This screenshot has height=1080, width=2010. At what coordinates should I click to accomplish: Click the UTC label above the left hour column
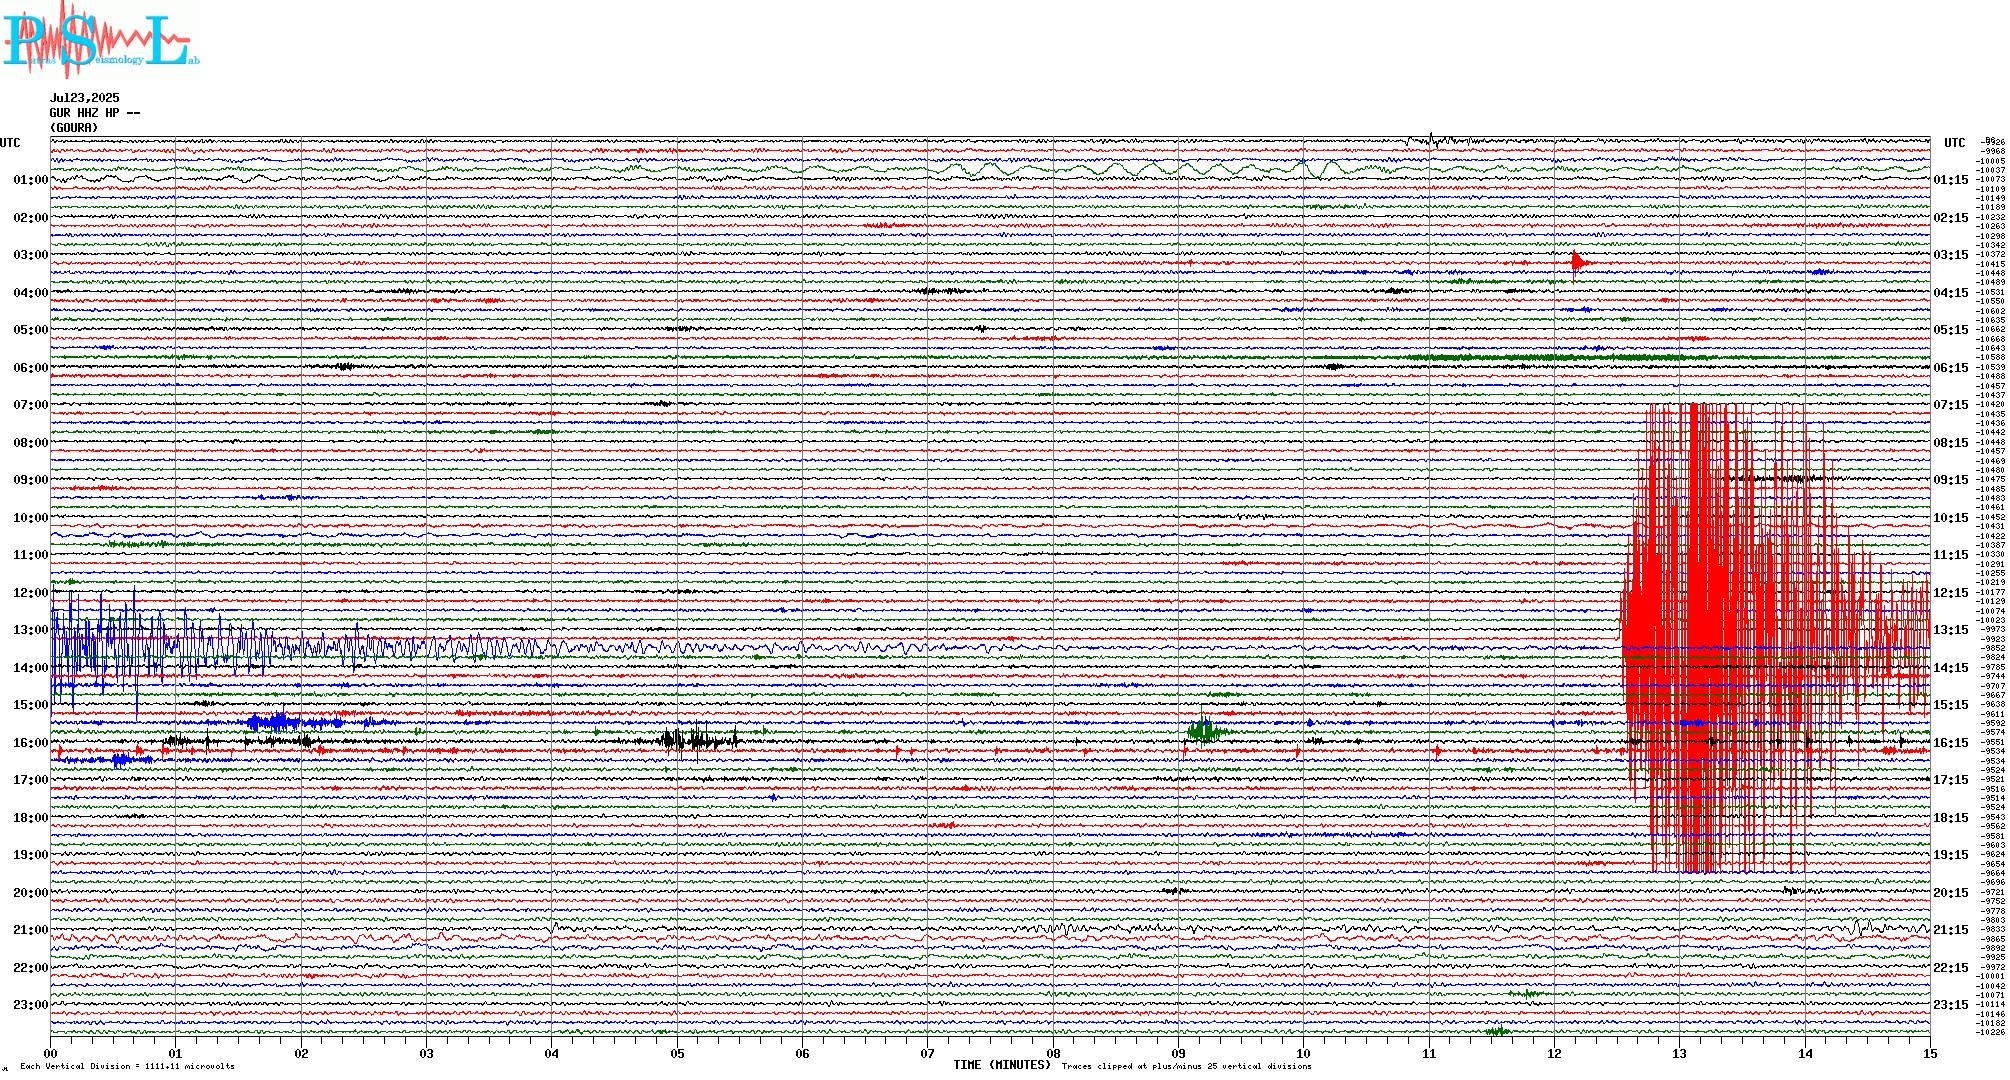pos(10,143)
